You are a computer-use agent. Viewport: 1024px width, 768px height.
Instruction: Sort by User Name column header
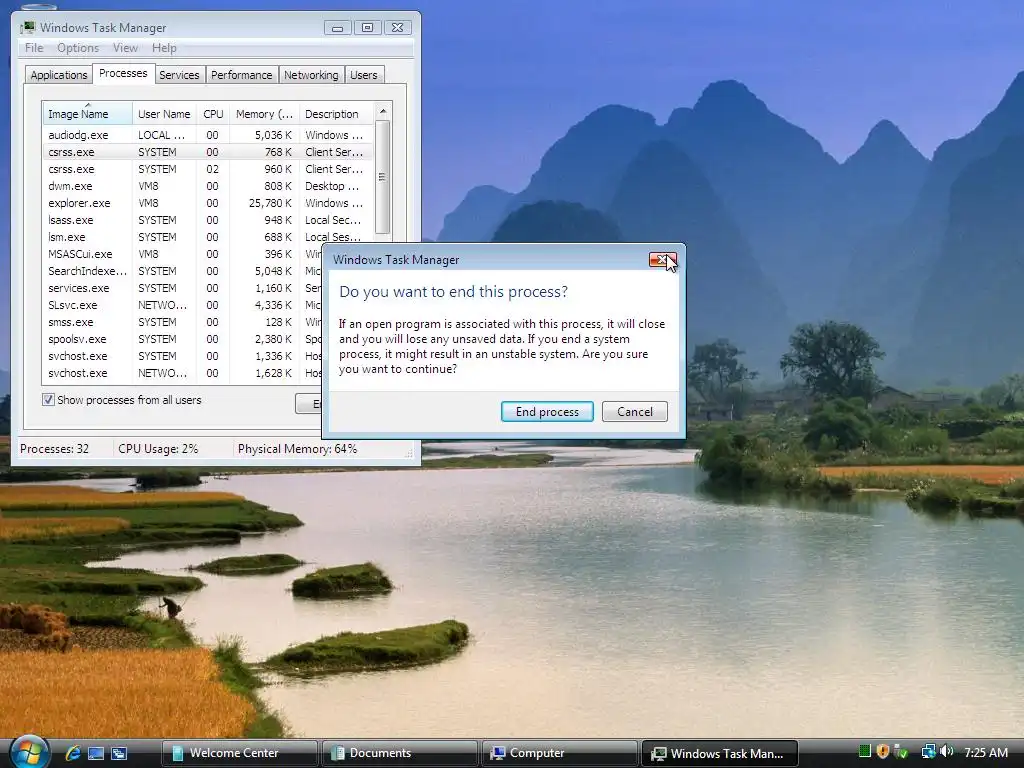[x=164, y=114]
